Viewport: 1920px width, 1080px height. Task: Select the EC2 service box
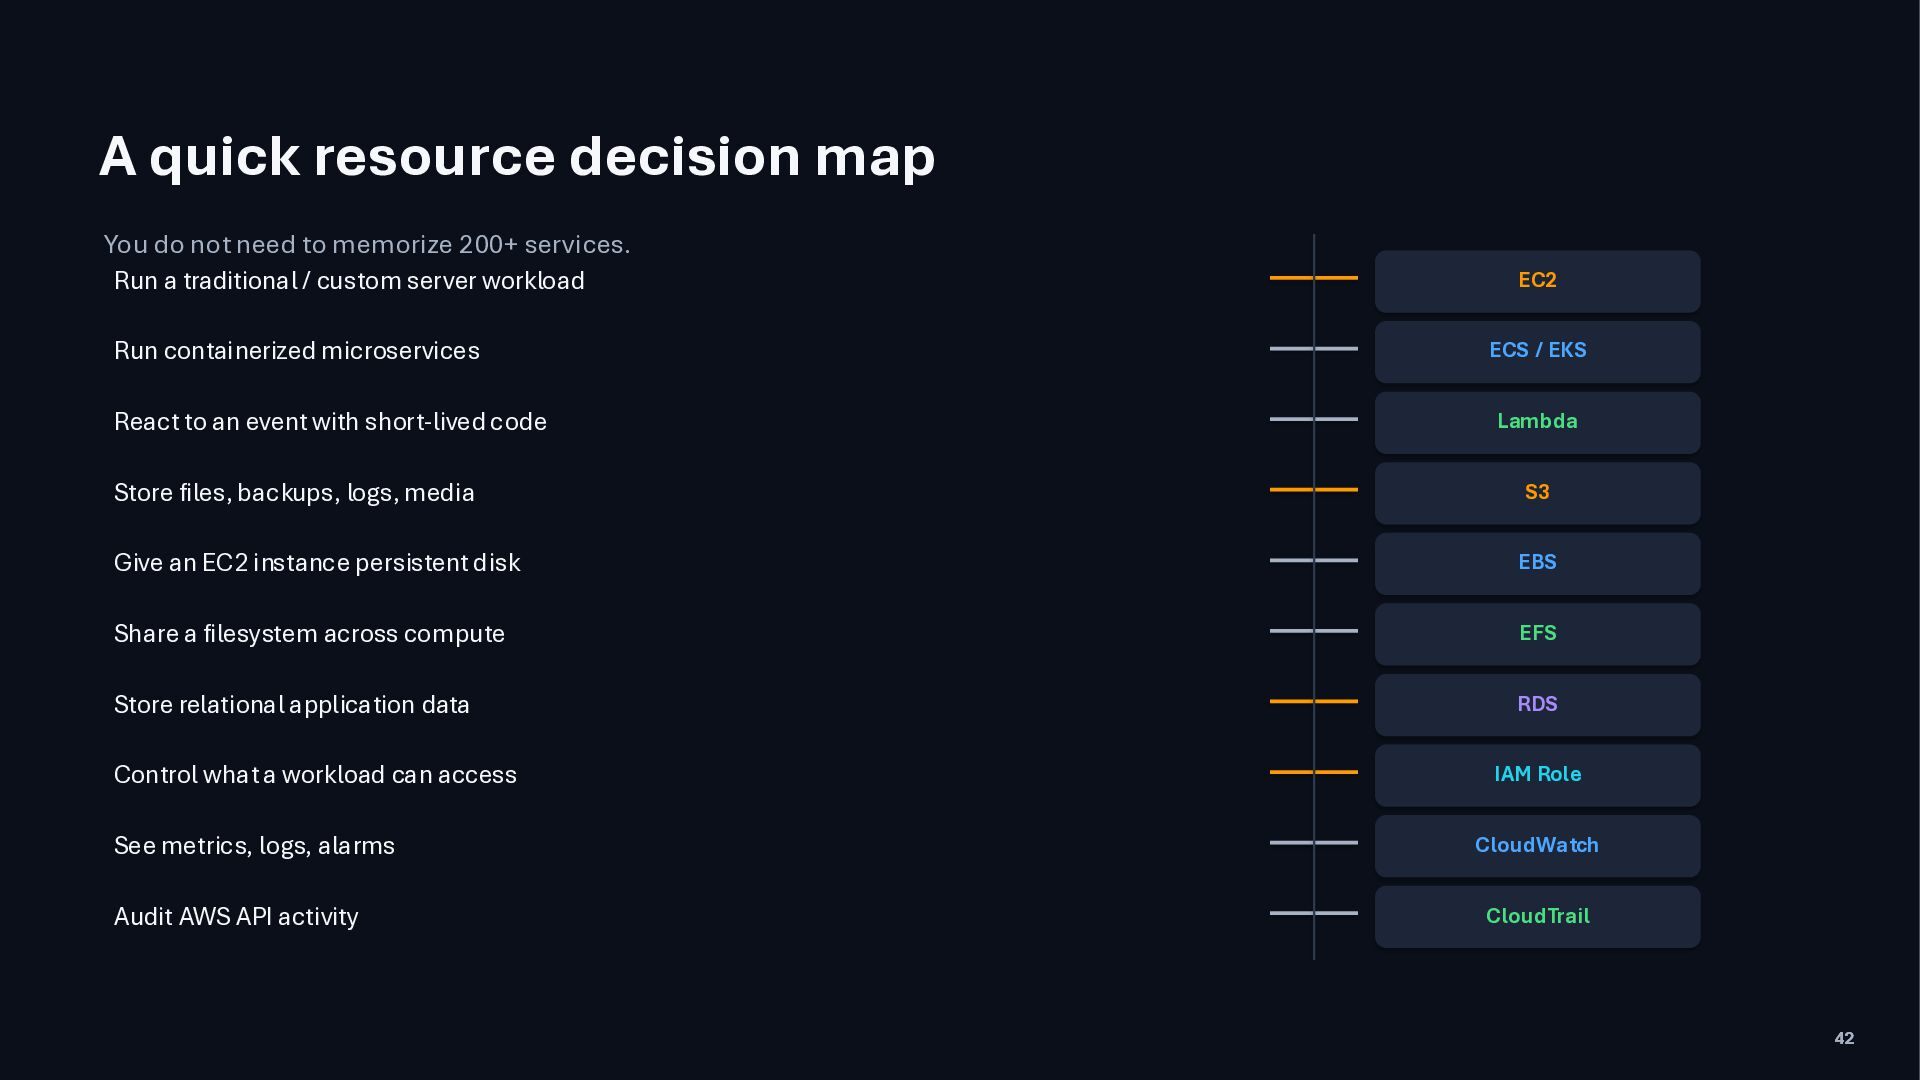1537,281
